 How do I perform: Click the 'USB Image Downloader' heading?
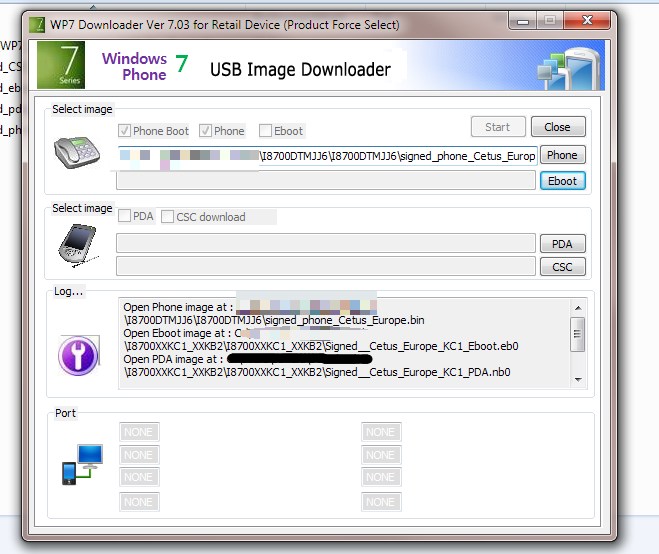coord(300,70)
